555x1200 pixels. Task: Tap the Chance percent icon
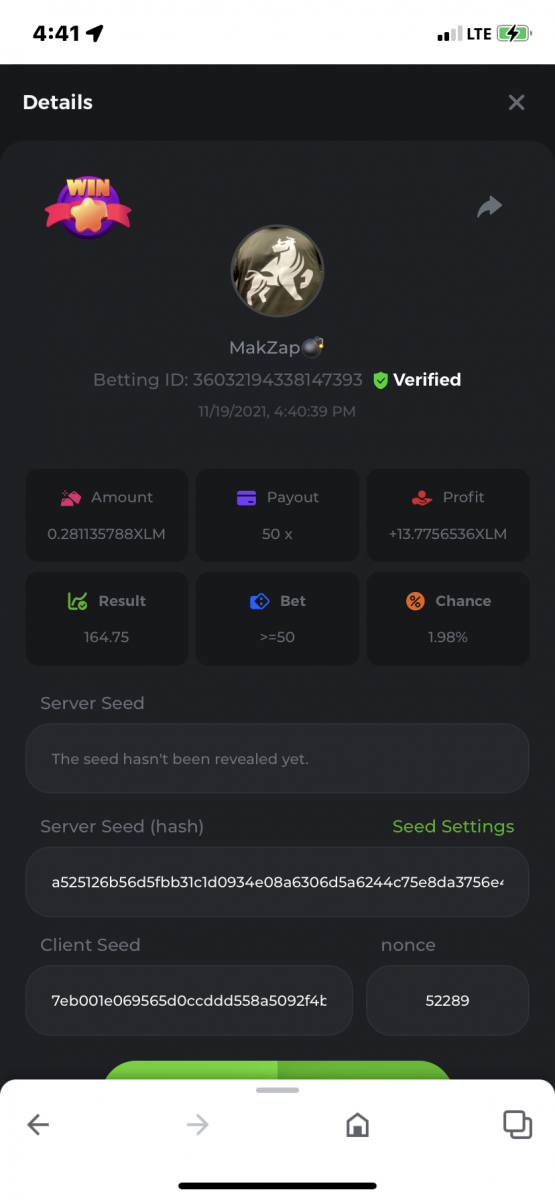coord(415,601)
